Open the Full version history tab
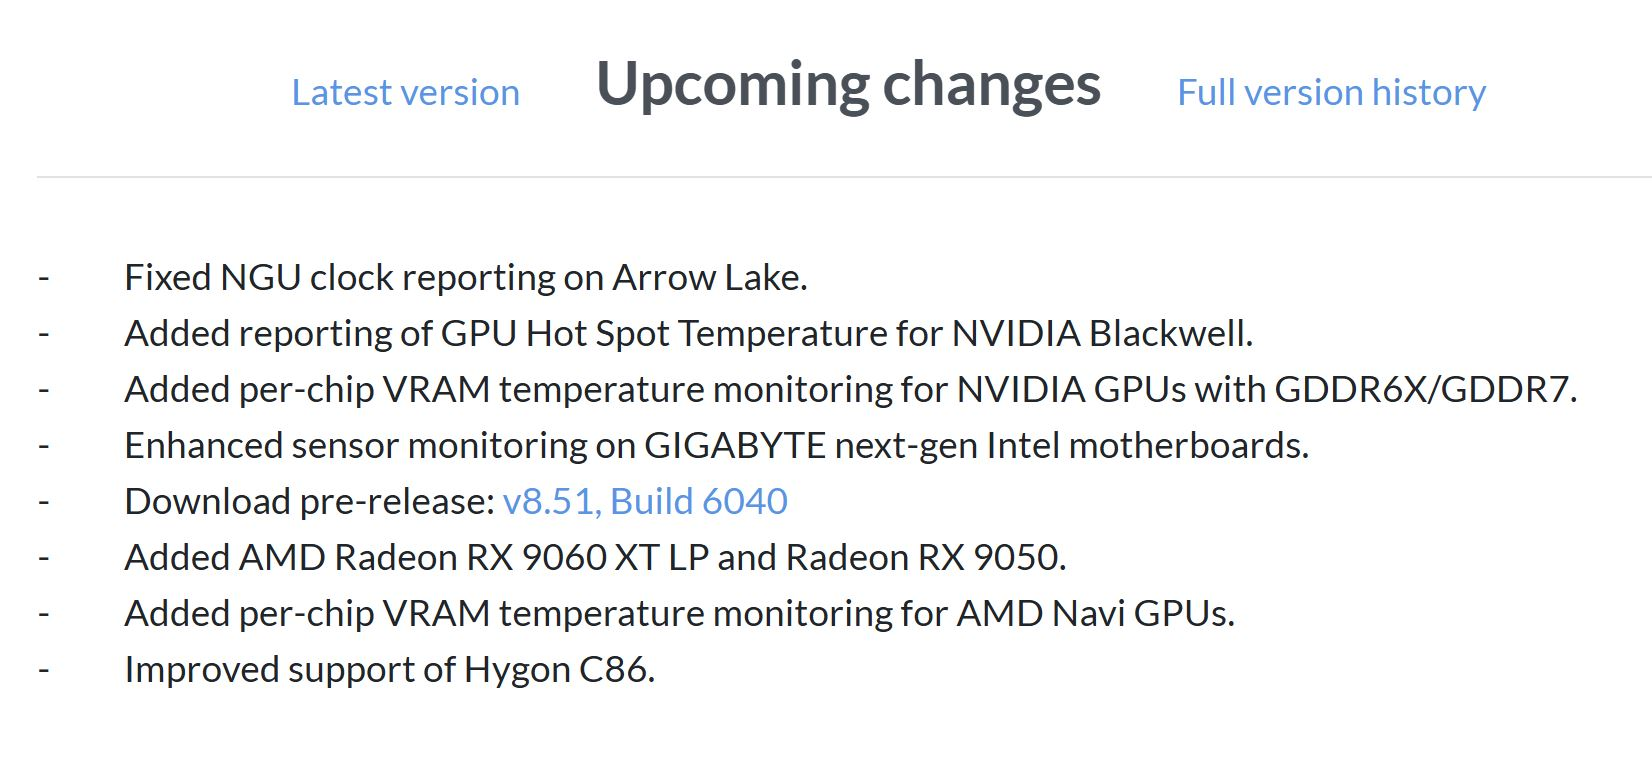The image size is (1652, 778). pos(1331,92)
